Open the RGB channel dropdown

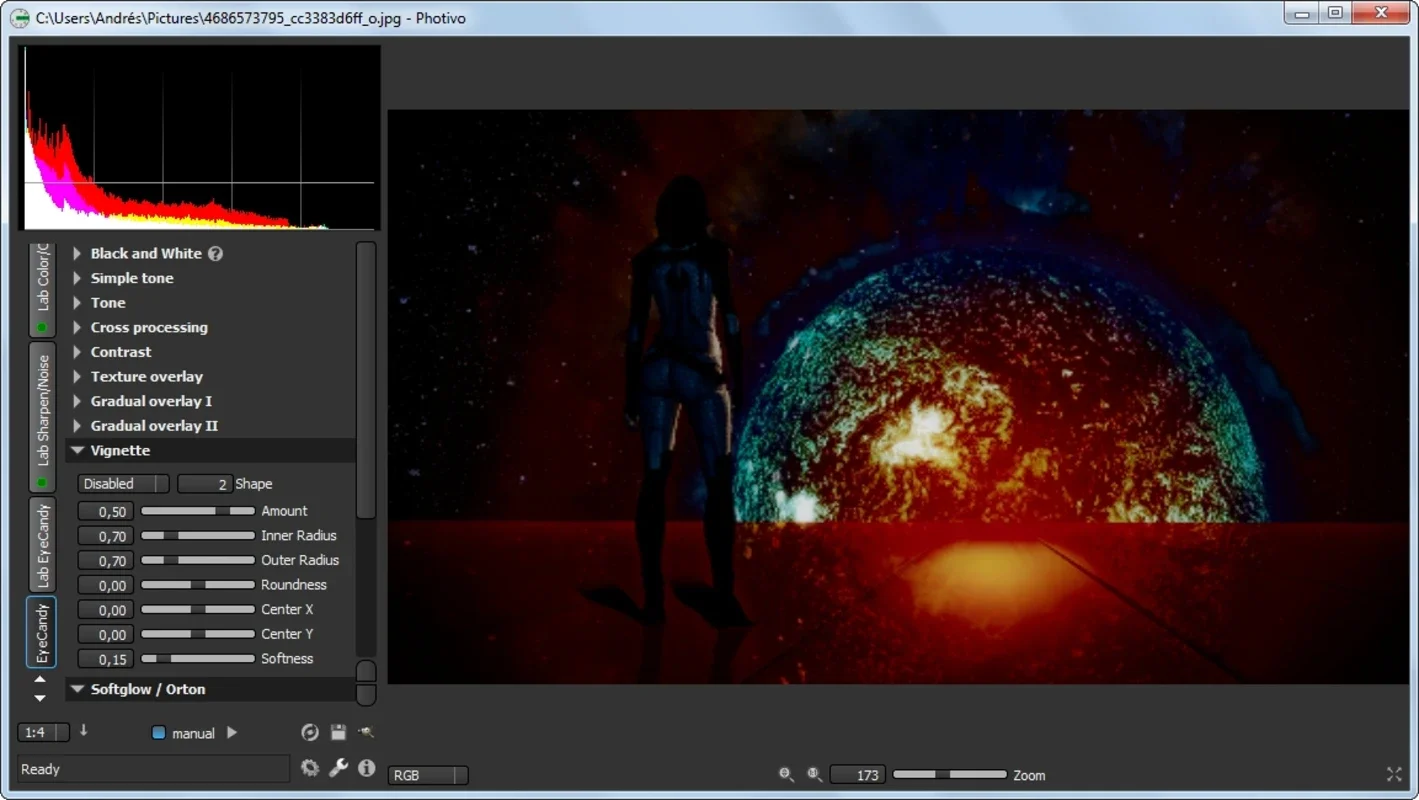click(428, 775)
